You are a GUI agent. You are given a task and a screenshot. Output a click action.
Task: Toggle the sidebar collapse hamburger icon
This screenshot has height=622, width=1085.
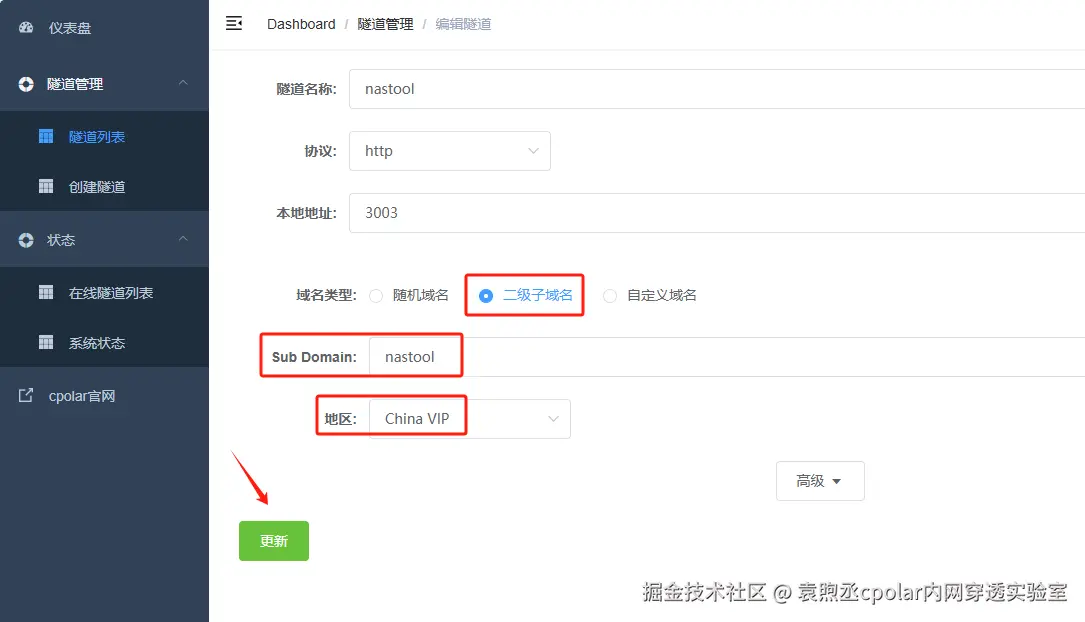point(234,24)
